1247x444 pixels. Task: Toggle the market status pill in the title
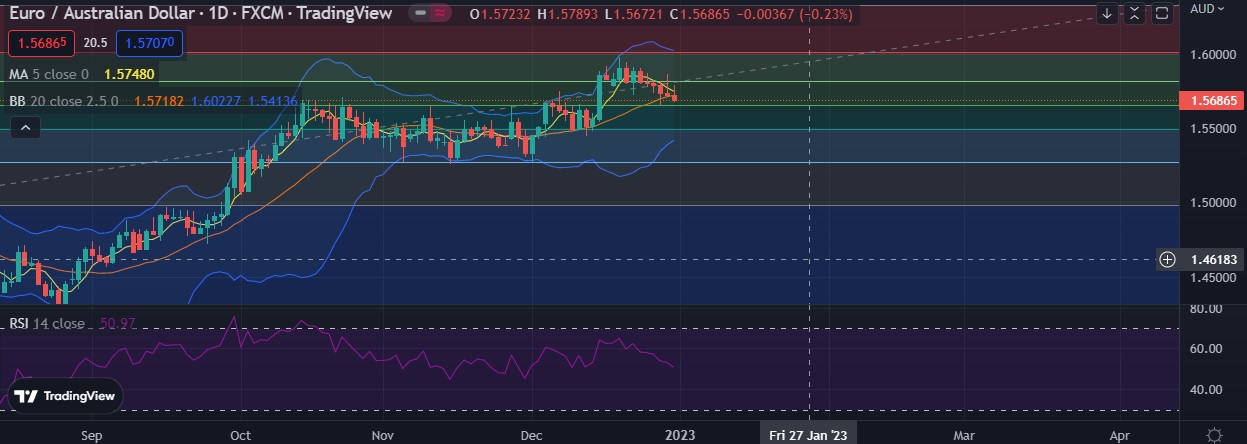[433, 13]
